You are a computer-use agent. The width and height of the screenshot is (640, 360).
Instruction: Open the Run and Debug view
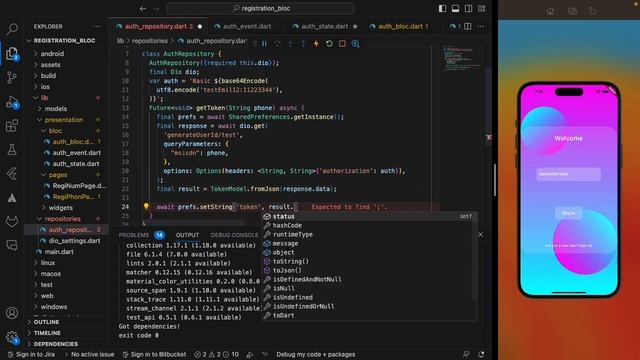[12, 102]
